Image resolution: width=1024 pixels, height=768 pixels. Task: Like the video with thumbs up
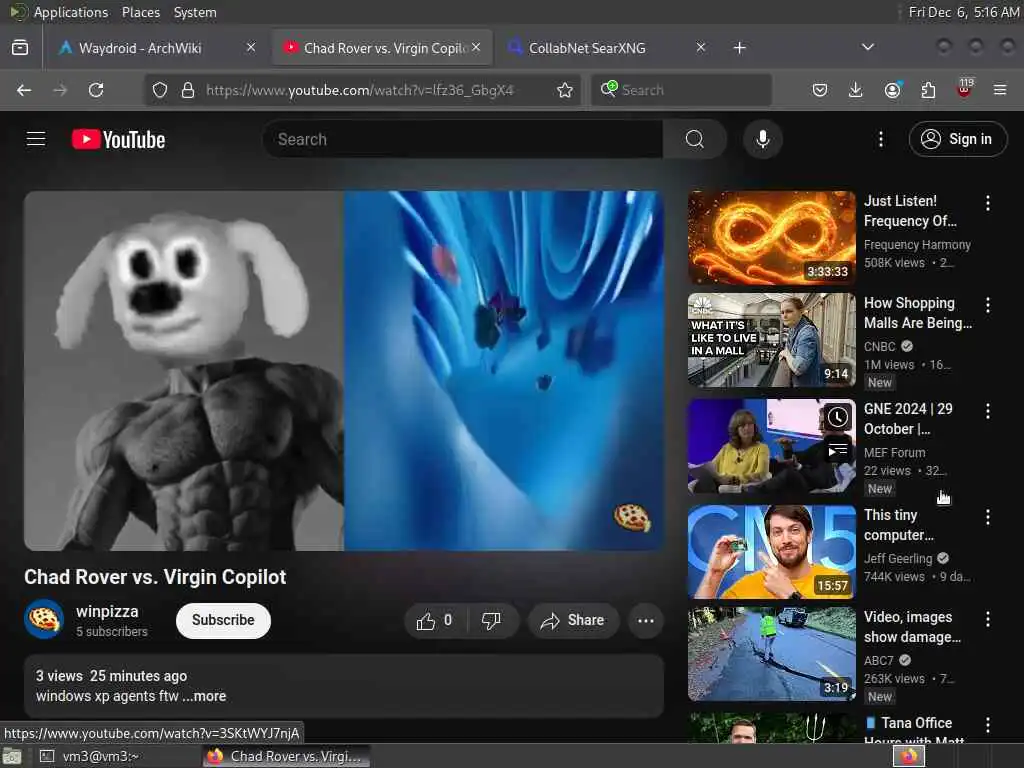tap(436, 620)
